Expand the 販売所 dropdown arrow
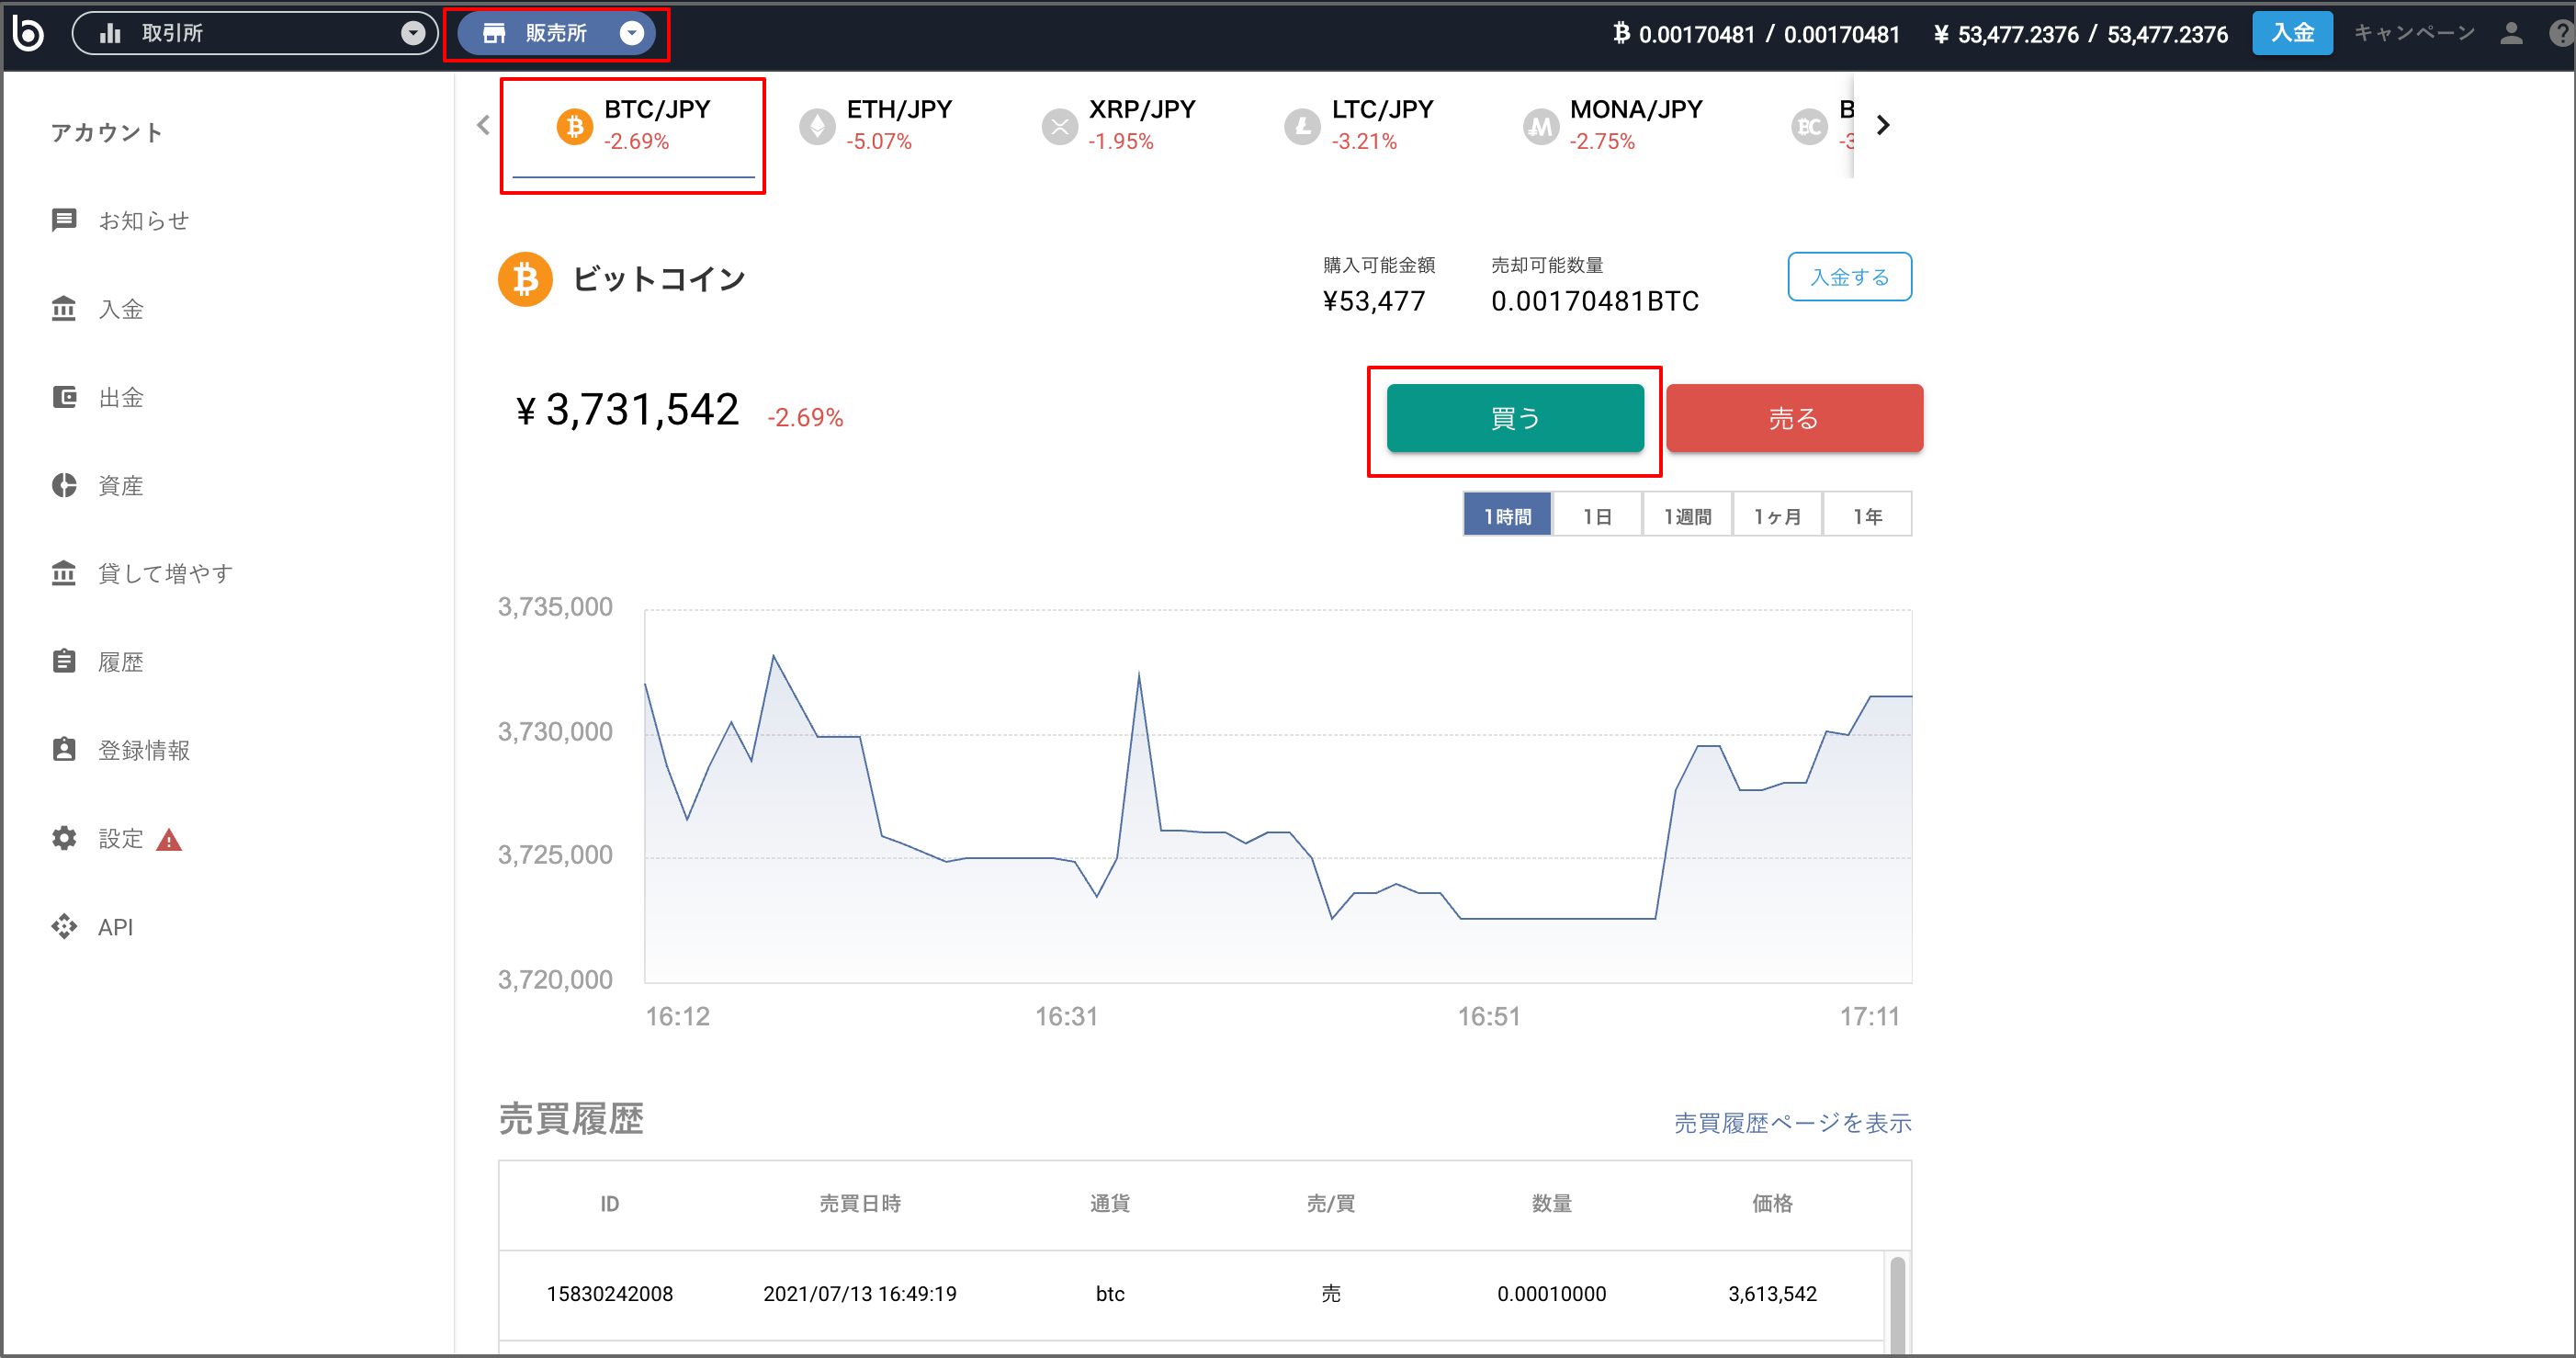Screen dimensions: 2576x1358 [x=631, y=33]
